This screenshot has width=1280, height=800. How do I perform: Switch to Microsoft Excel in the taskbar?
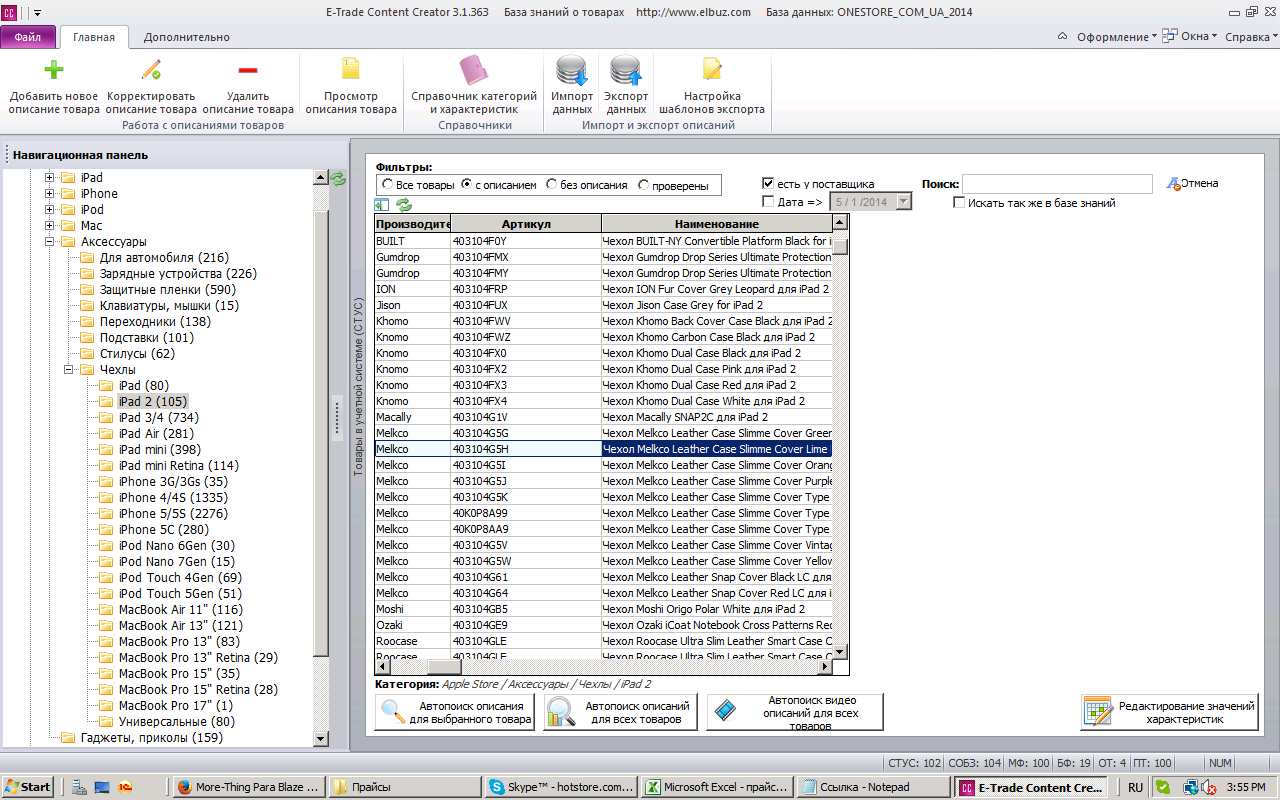click(716, 787)
